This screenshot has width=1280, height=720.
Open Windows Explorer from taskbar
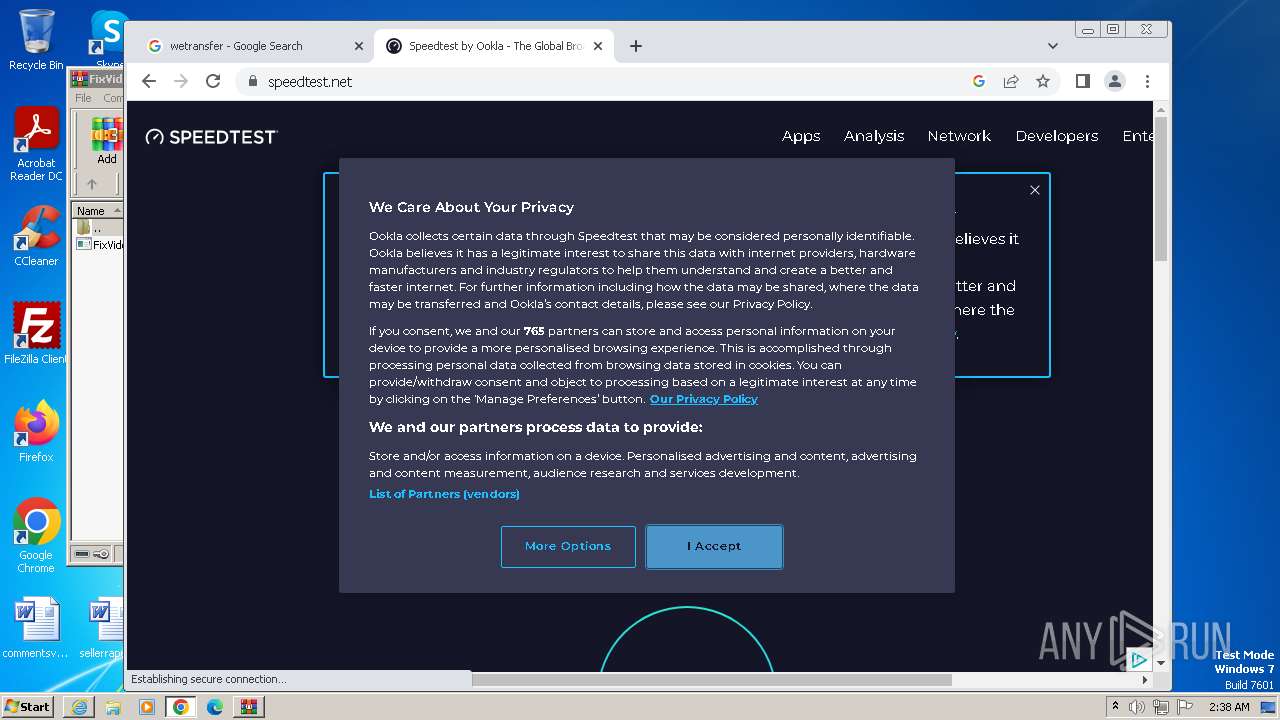coord(113,707)
